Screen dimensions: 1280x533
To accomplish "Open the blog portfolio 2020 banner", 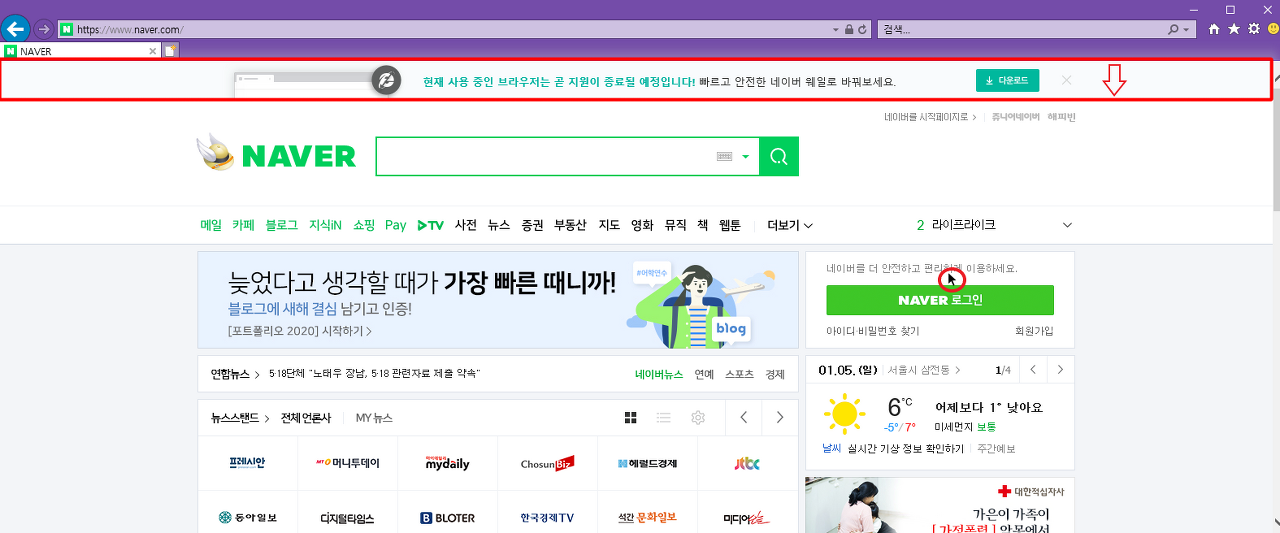I will (497, 300).
